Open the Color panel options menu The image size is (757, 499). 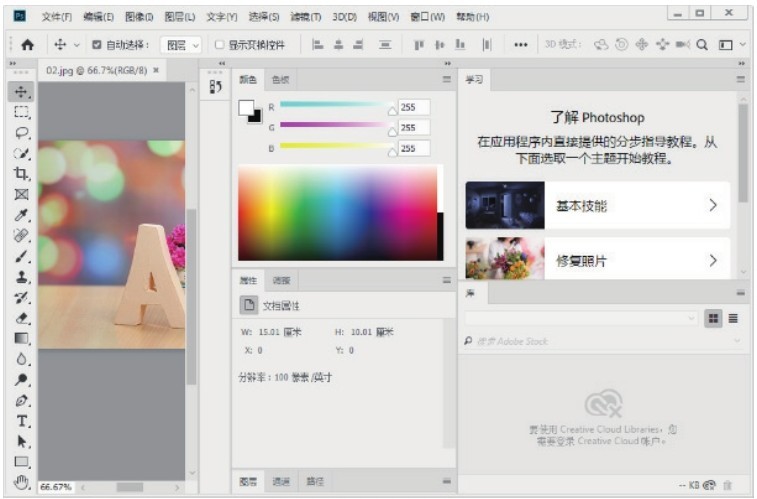447,79
